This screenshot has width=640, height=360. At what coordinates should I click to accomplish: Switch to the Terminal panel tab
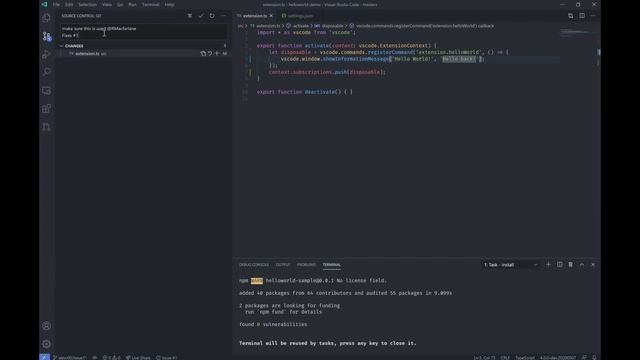point(331,264)
